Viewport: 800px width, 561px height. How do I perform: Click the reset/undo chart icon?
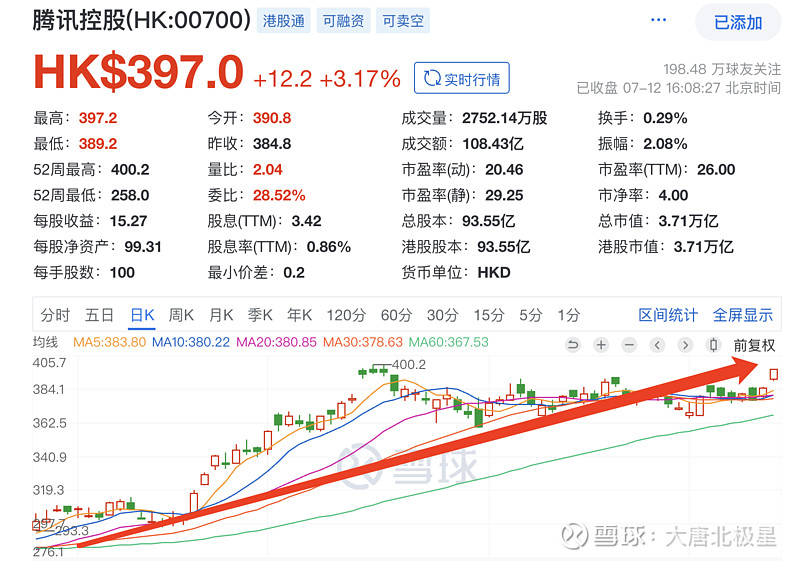pos(573,345)
